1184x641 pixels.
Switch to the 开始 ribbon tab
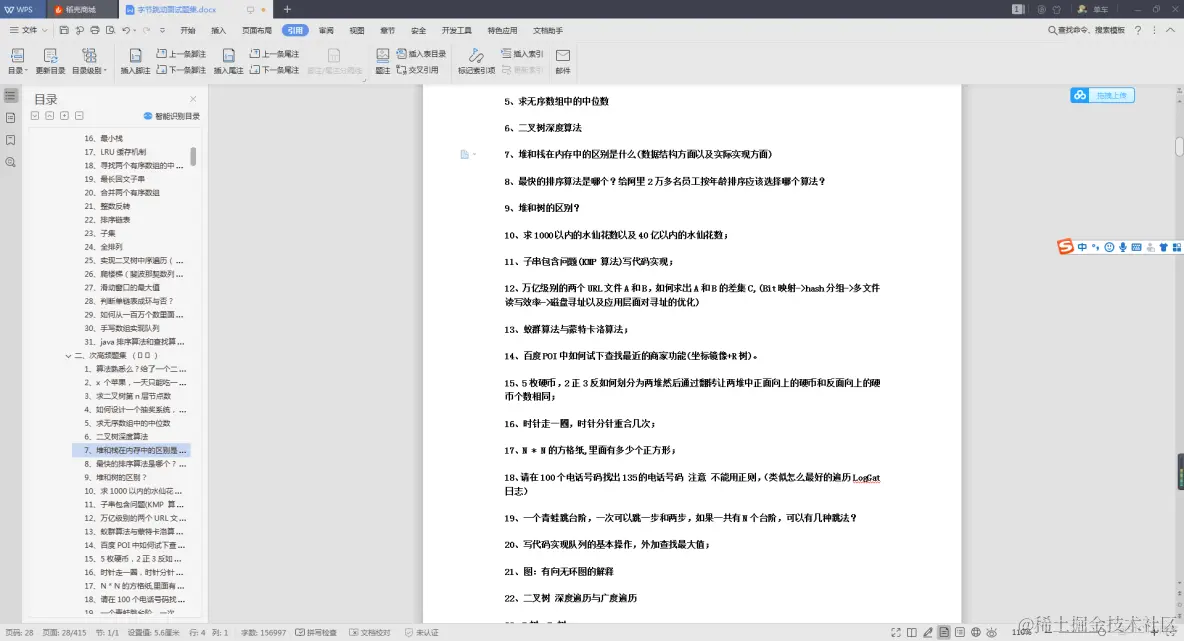click(187, 30)
